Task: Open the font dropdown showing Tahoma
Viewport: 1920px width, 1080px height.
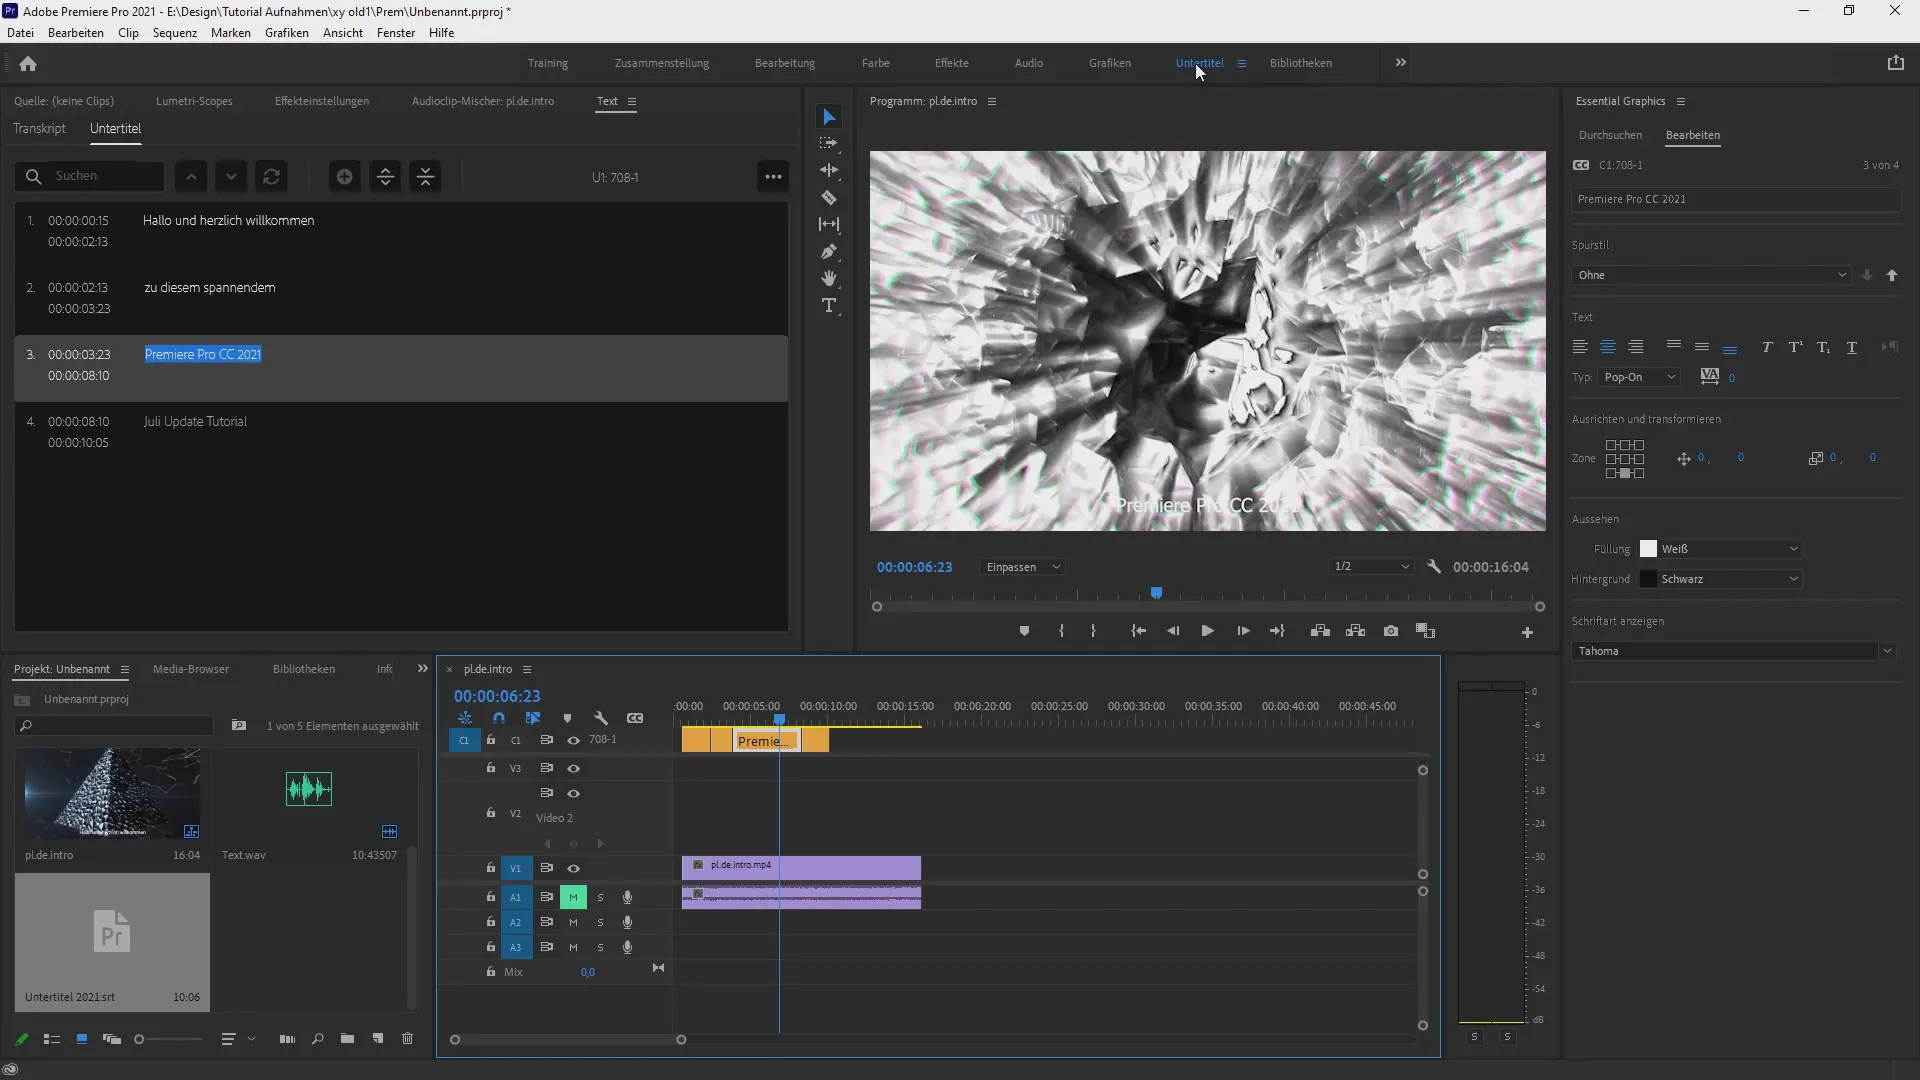Action: 1734,651
